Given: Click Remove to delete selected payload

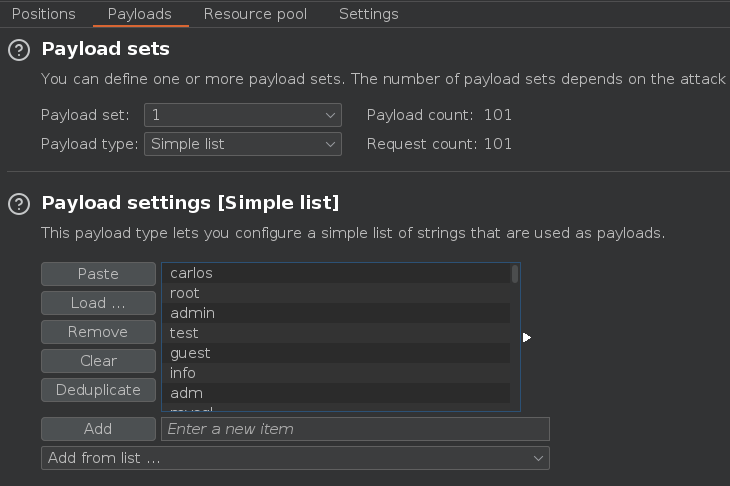Looking at the screenshot, I should [x=98, y=332].
